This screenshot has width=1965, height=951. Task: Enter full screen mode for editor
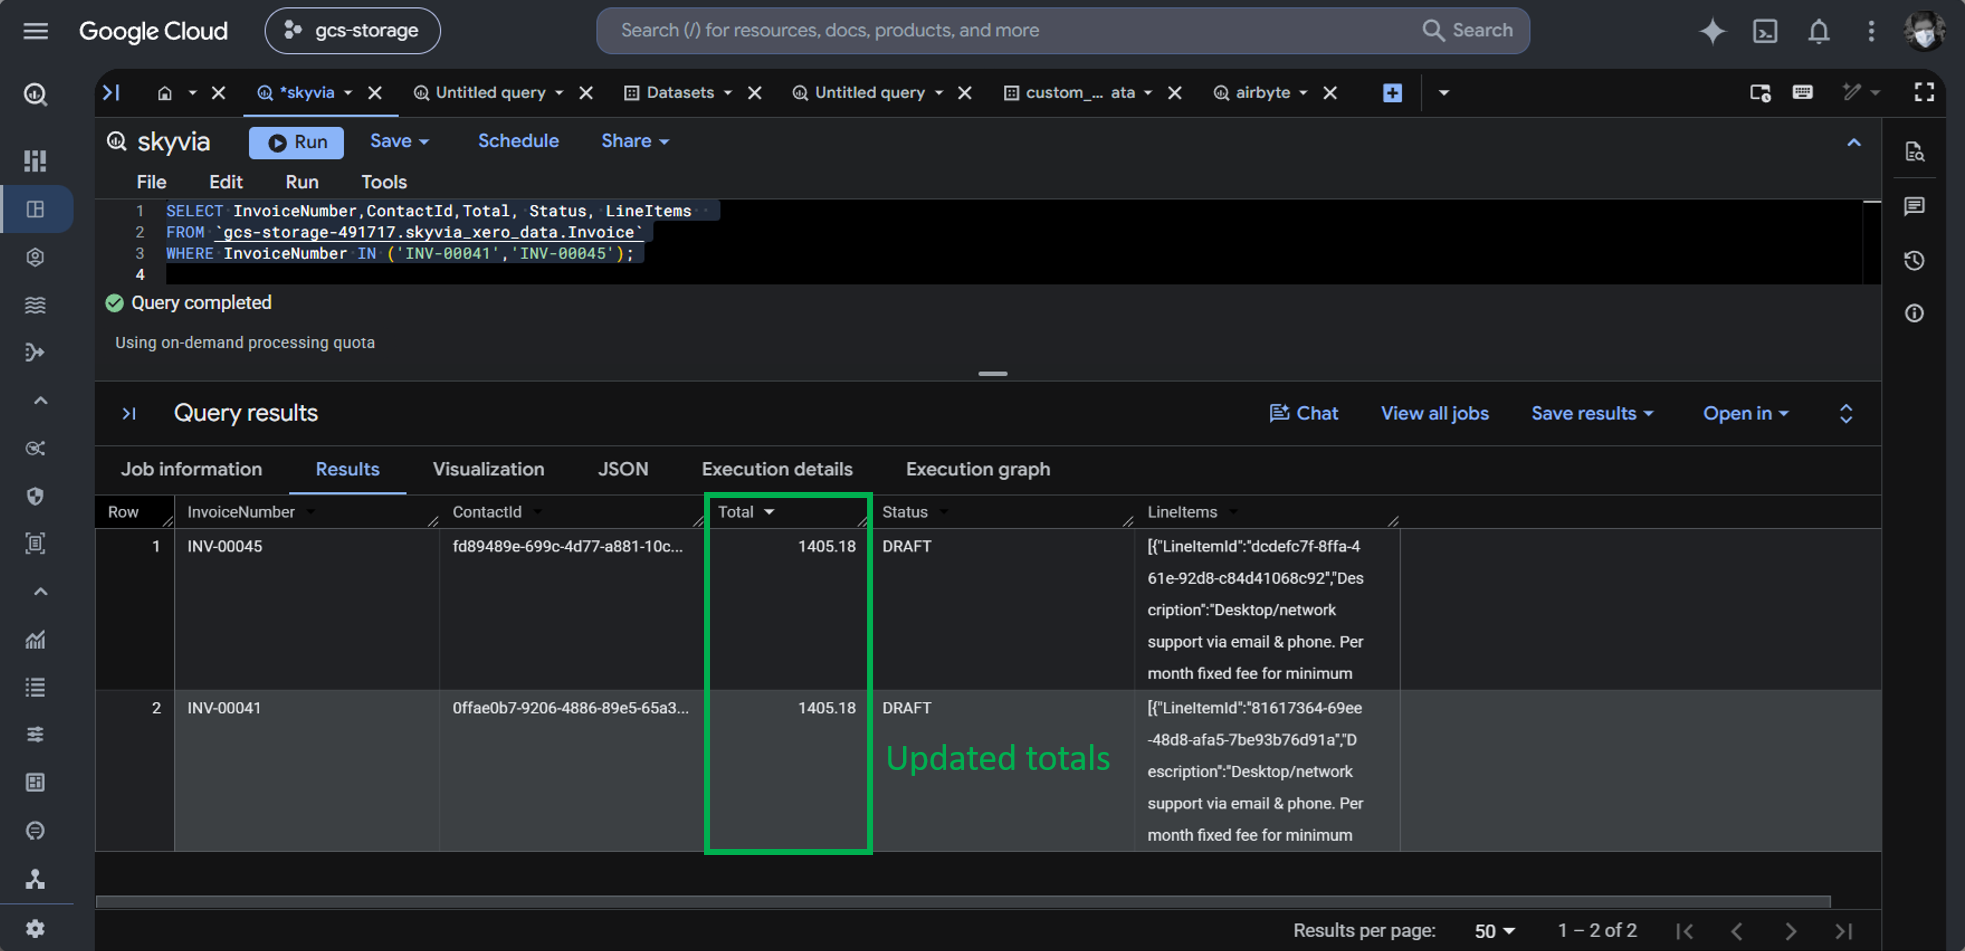pyautogui.click(x=1924, y=93)
